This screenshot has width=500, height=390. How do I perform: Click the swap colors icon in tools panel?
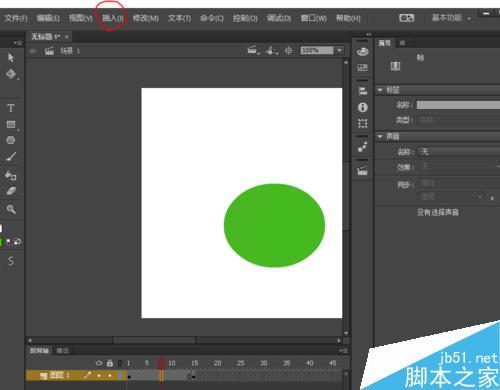coord(17,242)
